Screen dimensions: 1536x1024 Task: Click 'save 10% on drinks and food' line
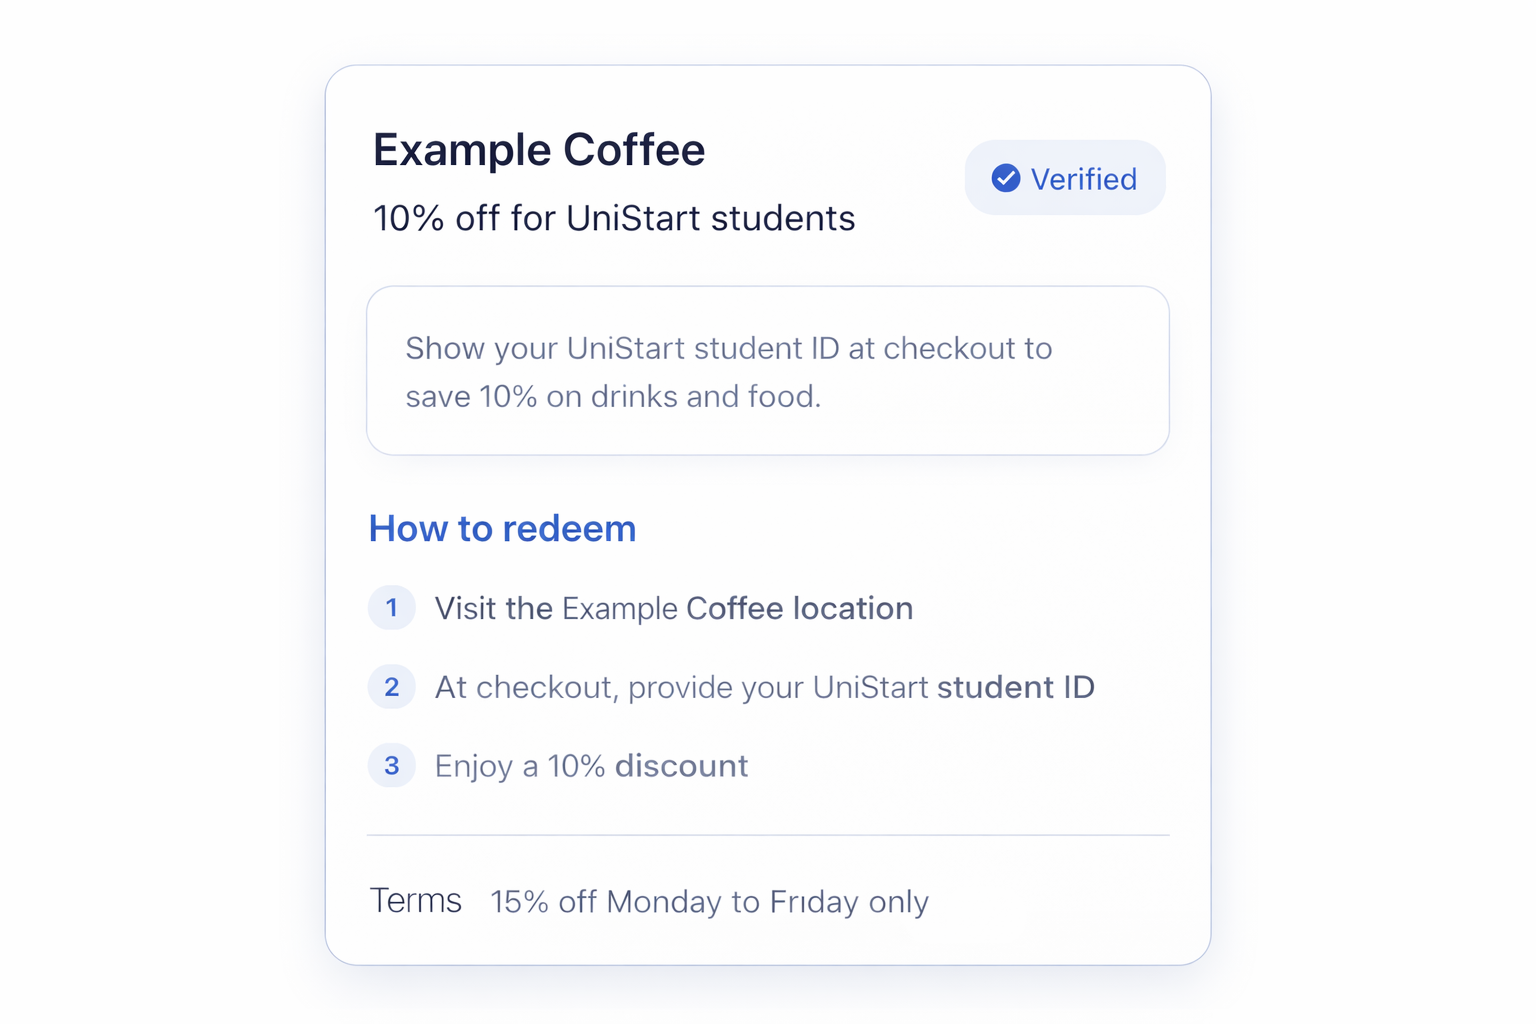point(612,396)
